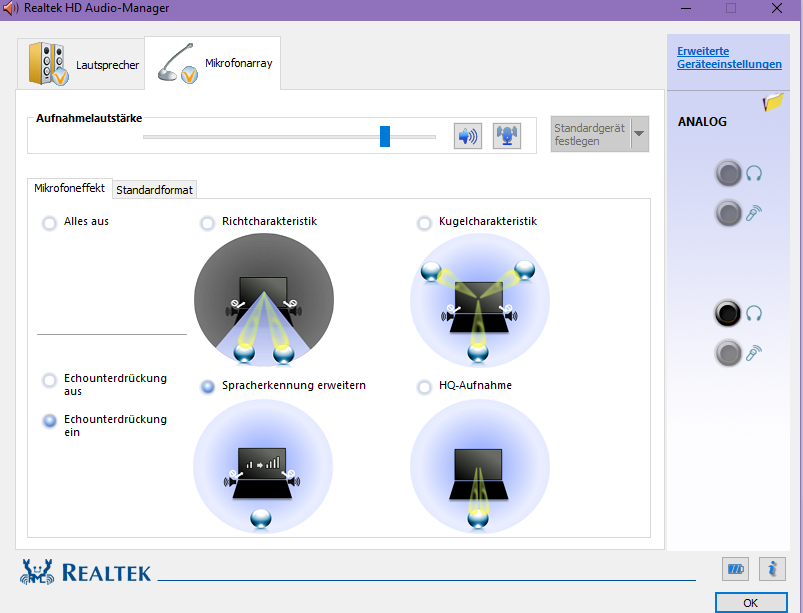Click the OK button
Viewport: 803px width, 613px height.
[x=751, y=603]
